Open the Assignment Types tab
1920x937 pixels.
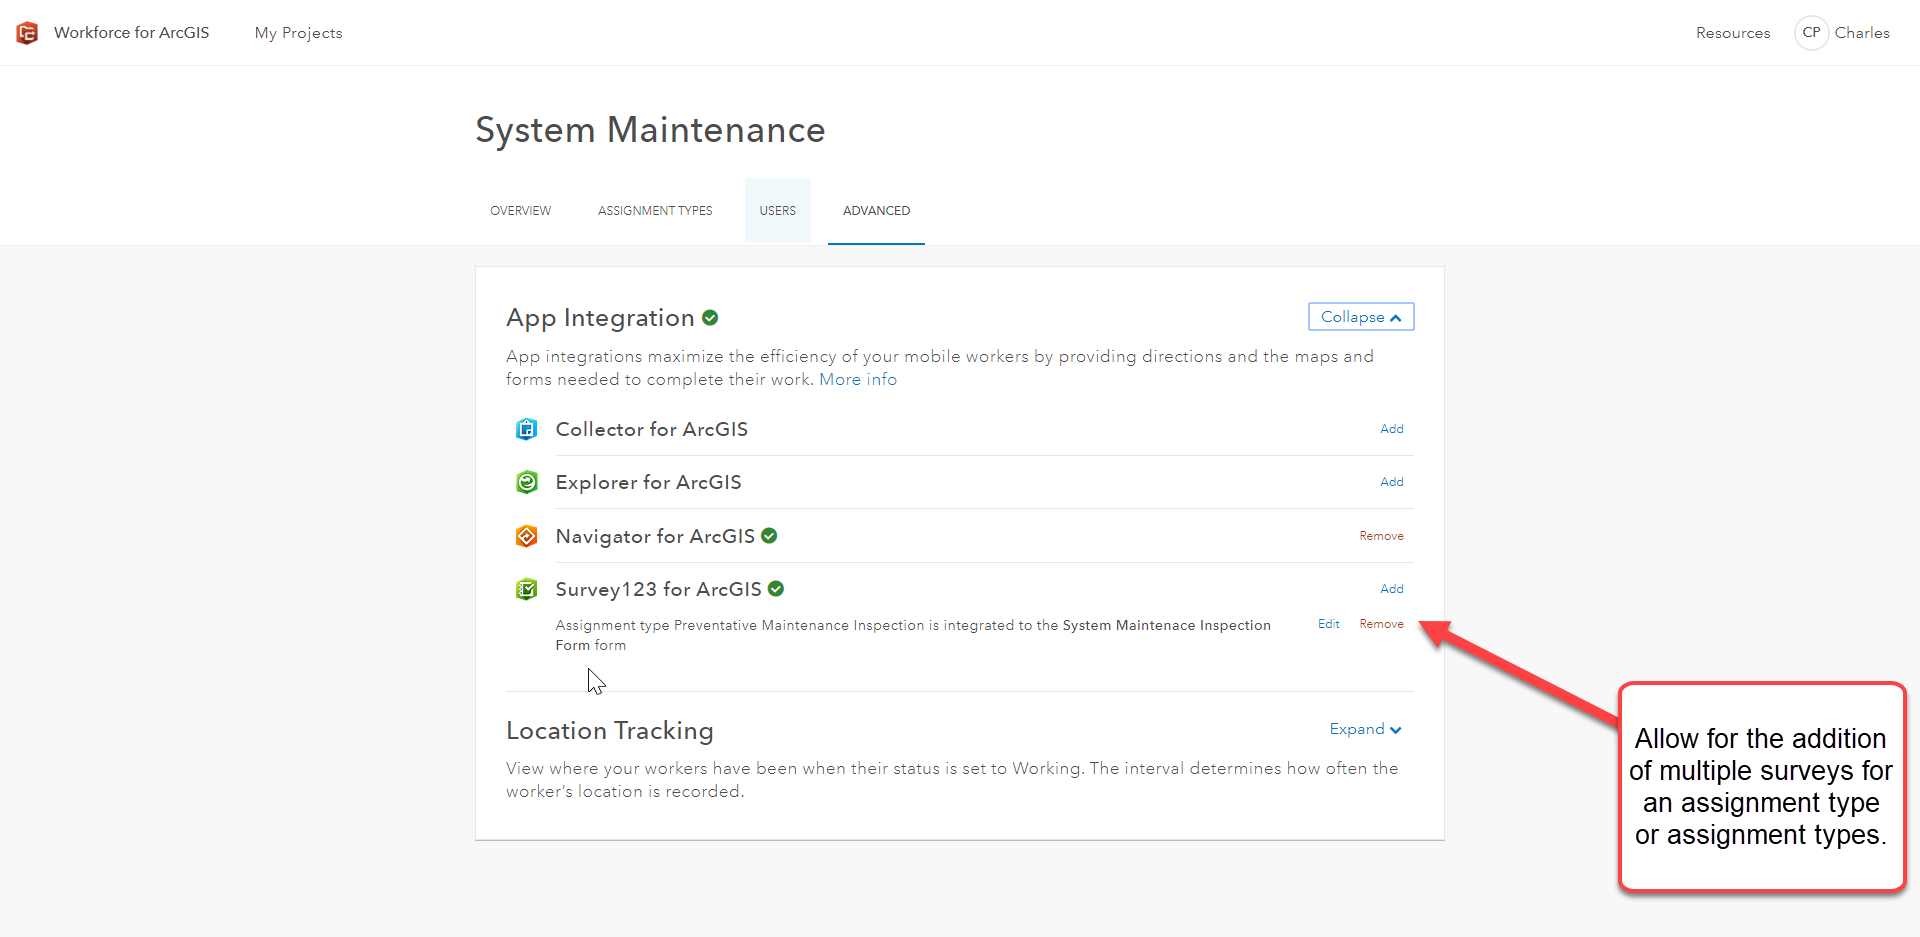655,211
